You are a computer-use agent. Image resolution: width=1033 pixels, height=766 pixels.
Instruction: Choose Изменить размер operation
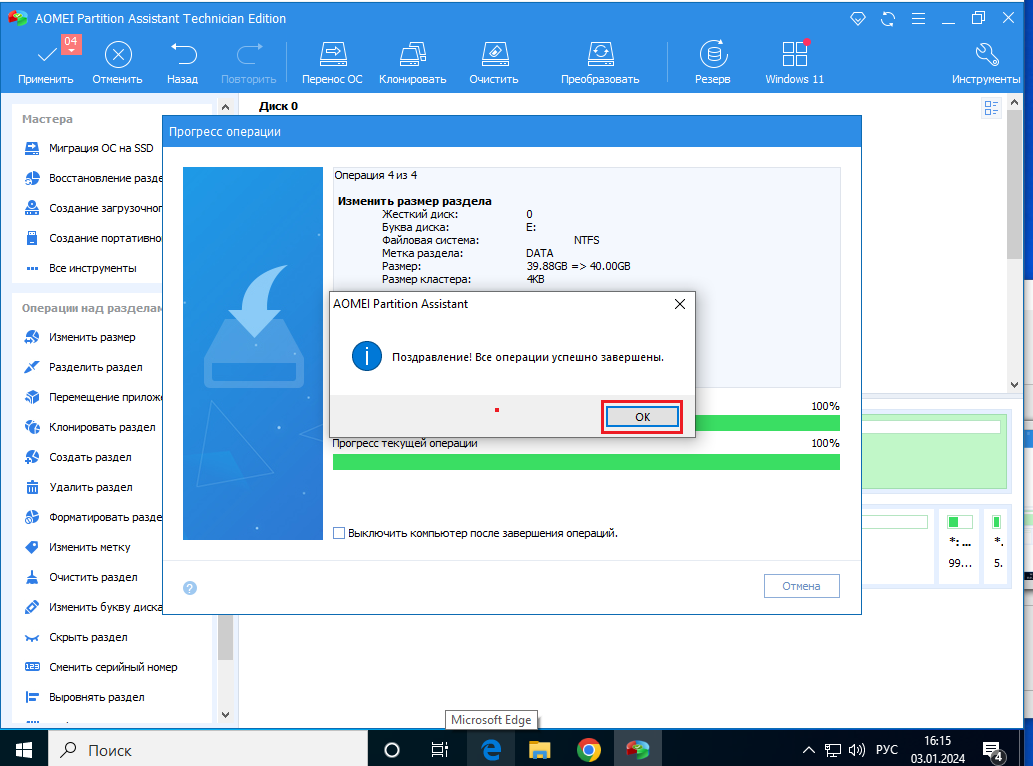80,337
